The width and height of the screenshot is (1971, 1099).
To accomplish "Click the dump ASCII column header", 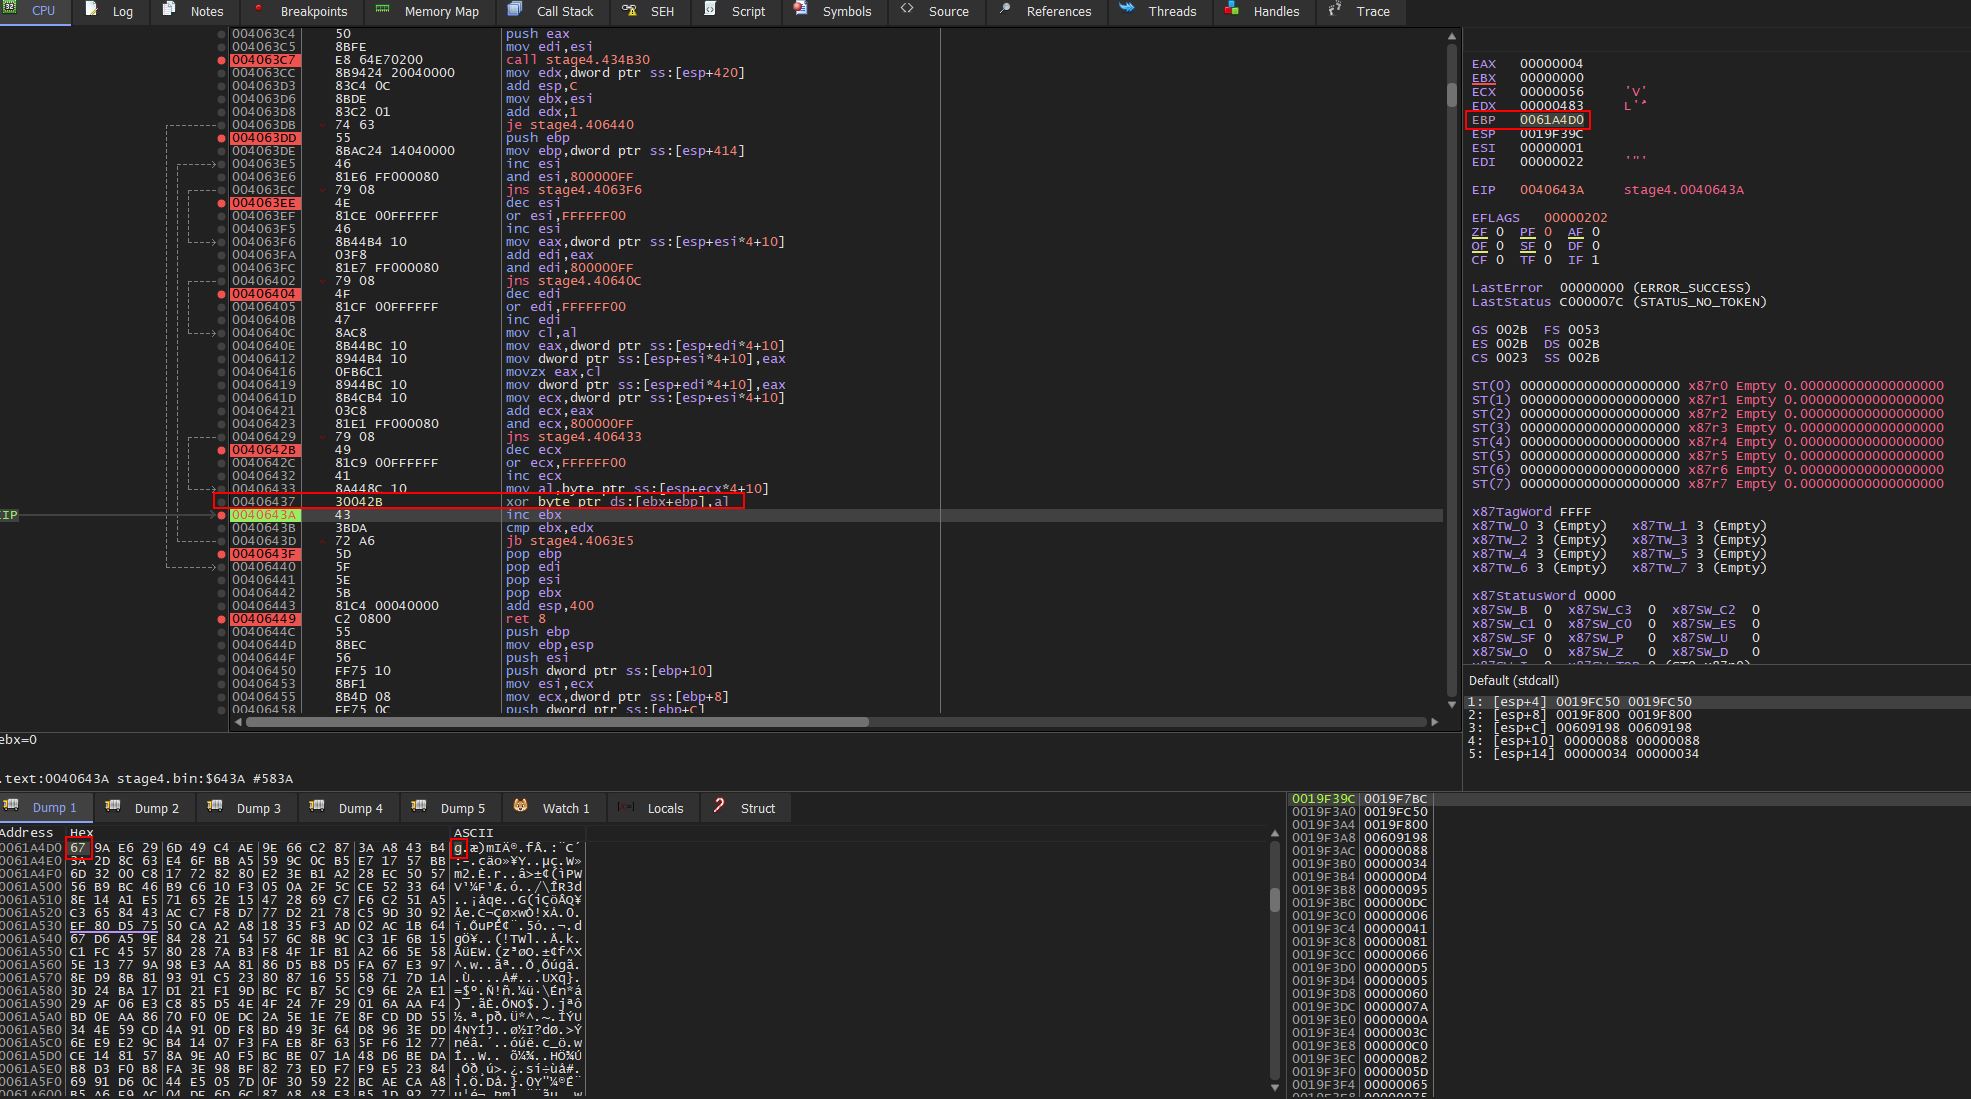I will point(473,833).
